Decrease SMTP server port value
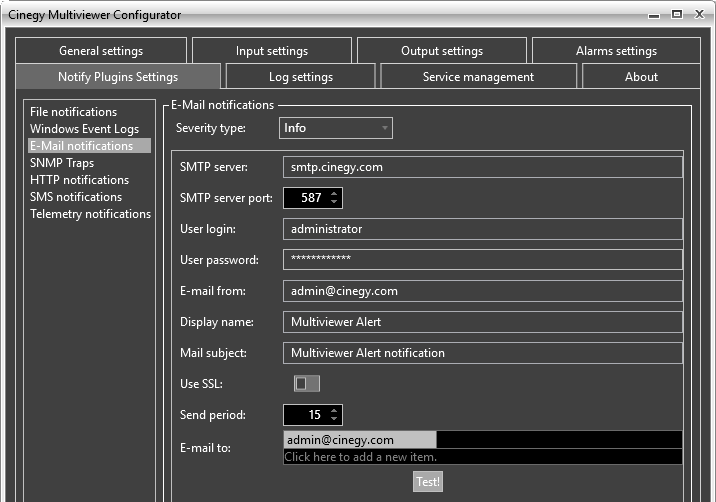The height and width of the screenshot is (502, 716). coord(334,202)
